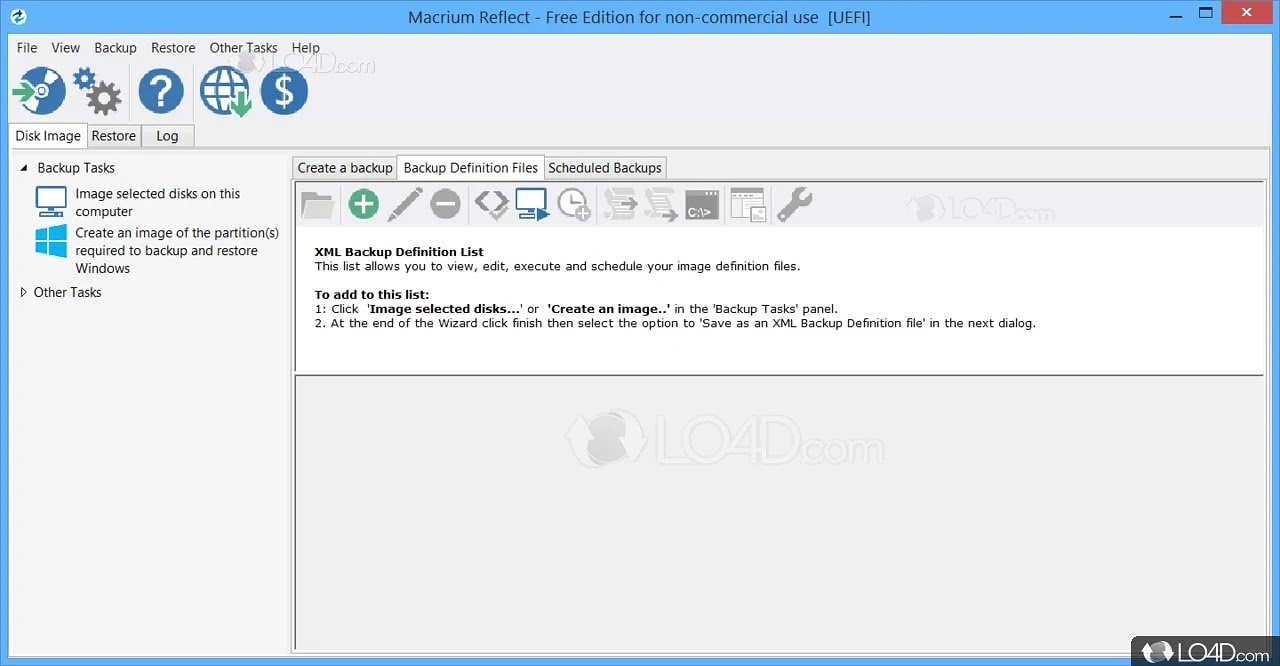Viewport: 1280px width, 666px height.
Task: Click Image selected disks on this computer
Action: pos(158,202)
